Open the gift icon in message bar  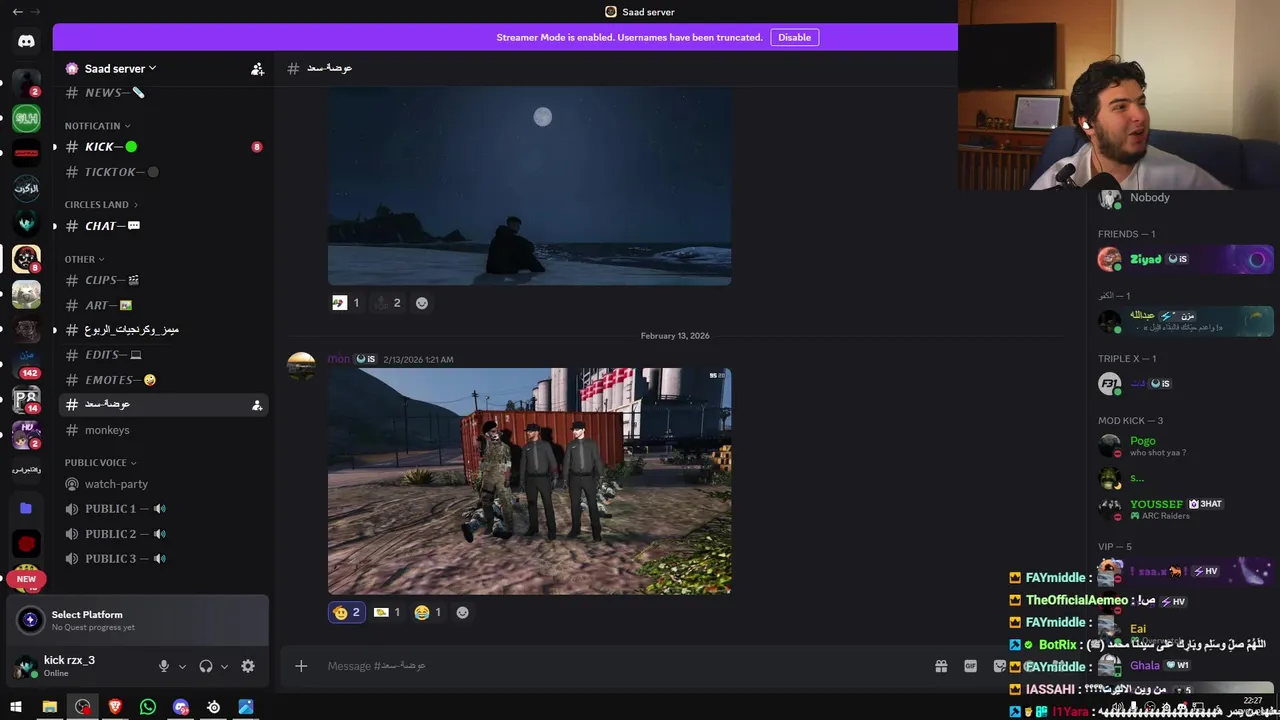(941, 666)
